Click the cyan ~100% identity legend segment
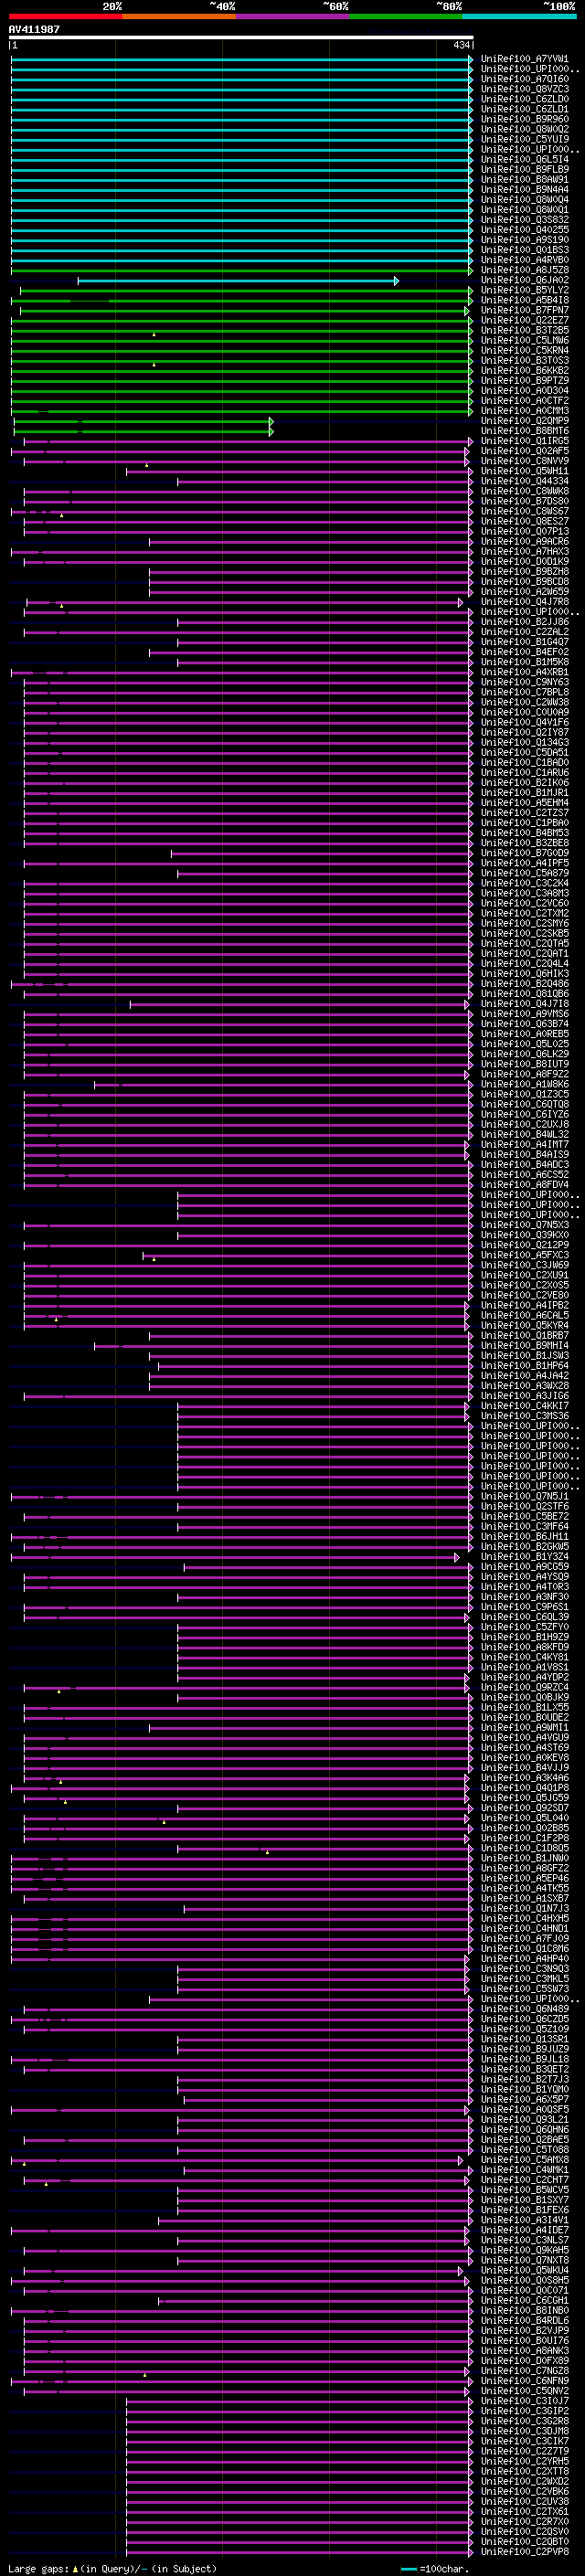 pyautogui.click(x=519, y=16)
